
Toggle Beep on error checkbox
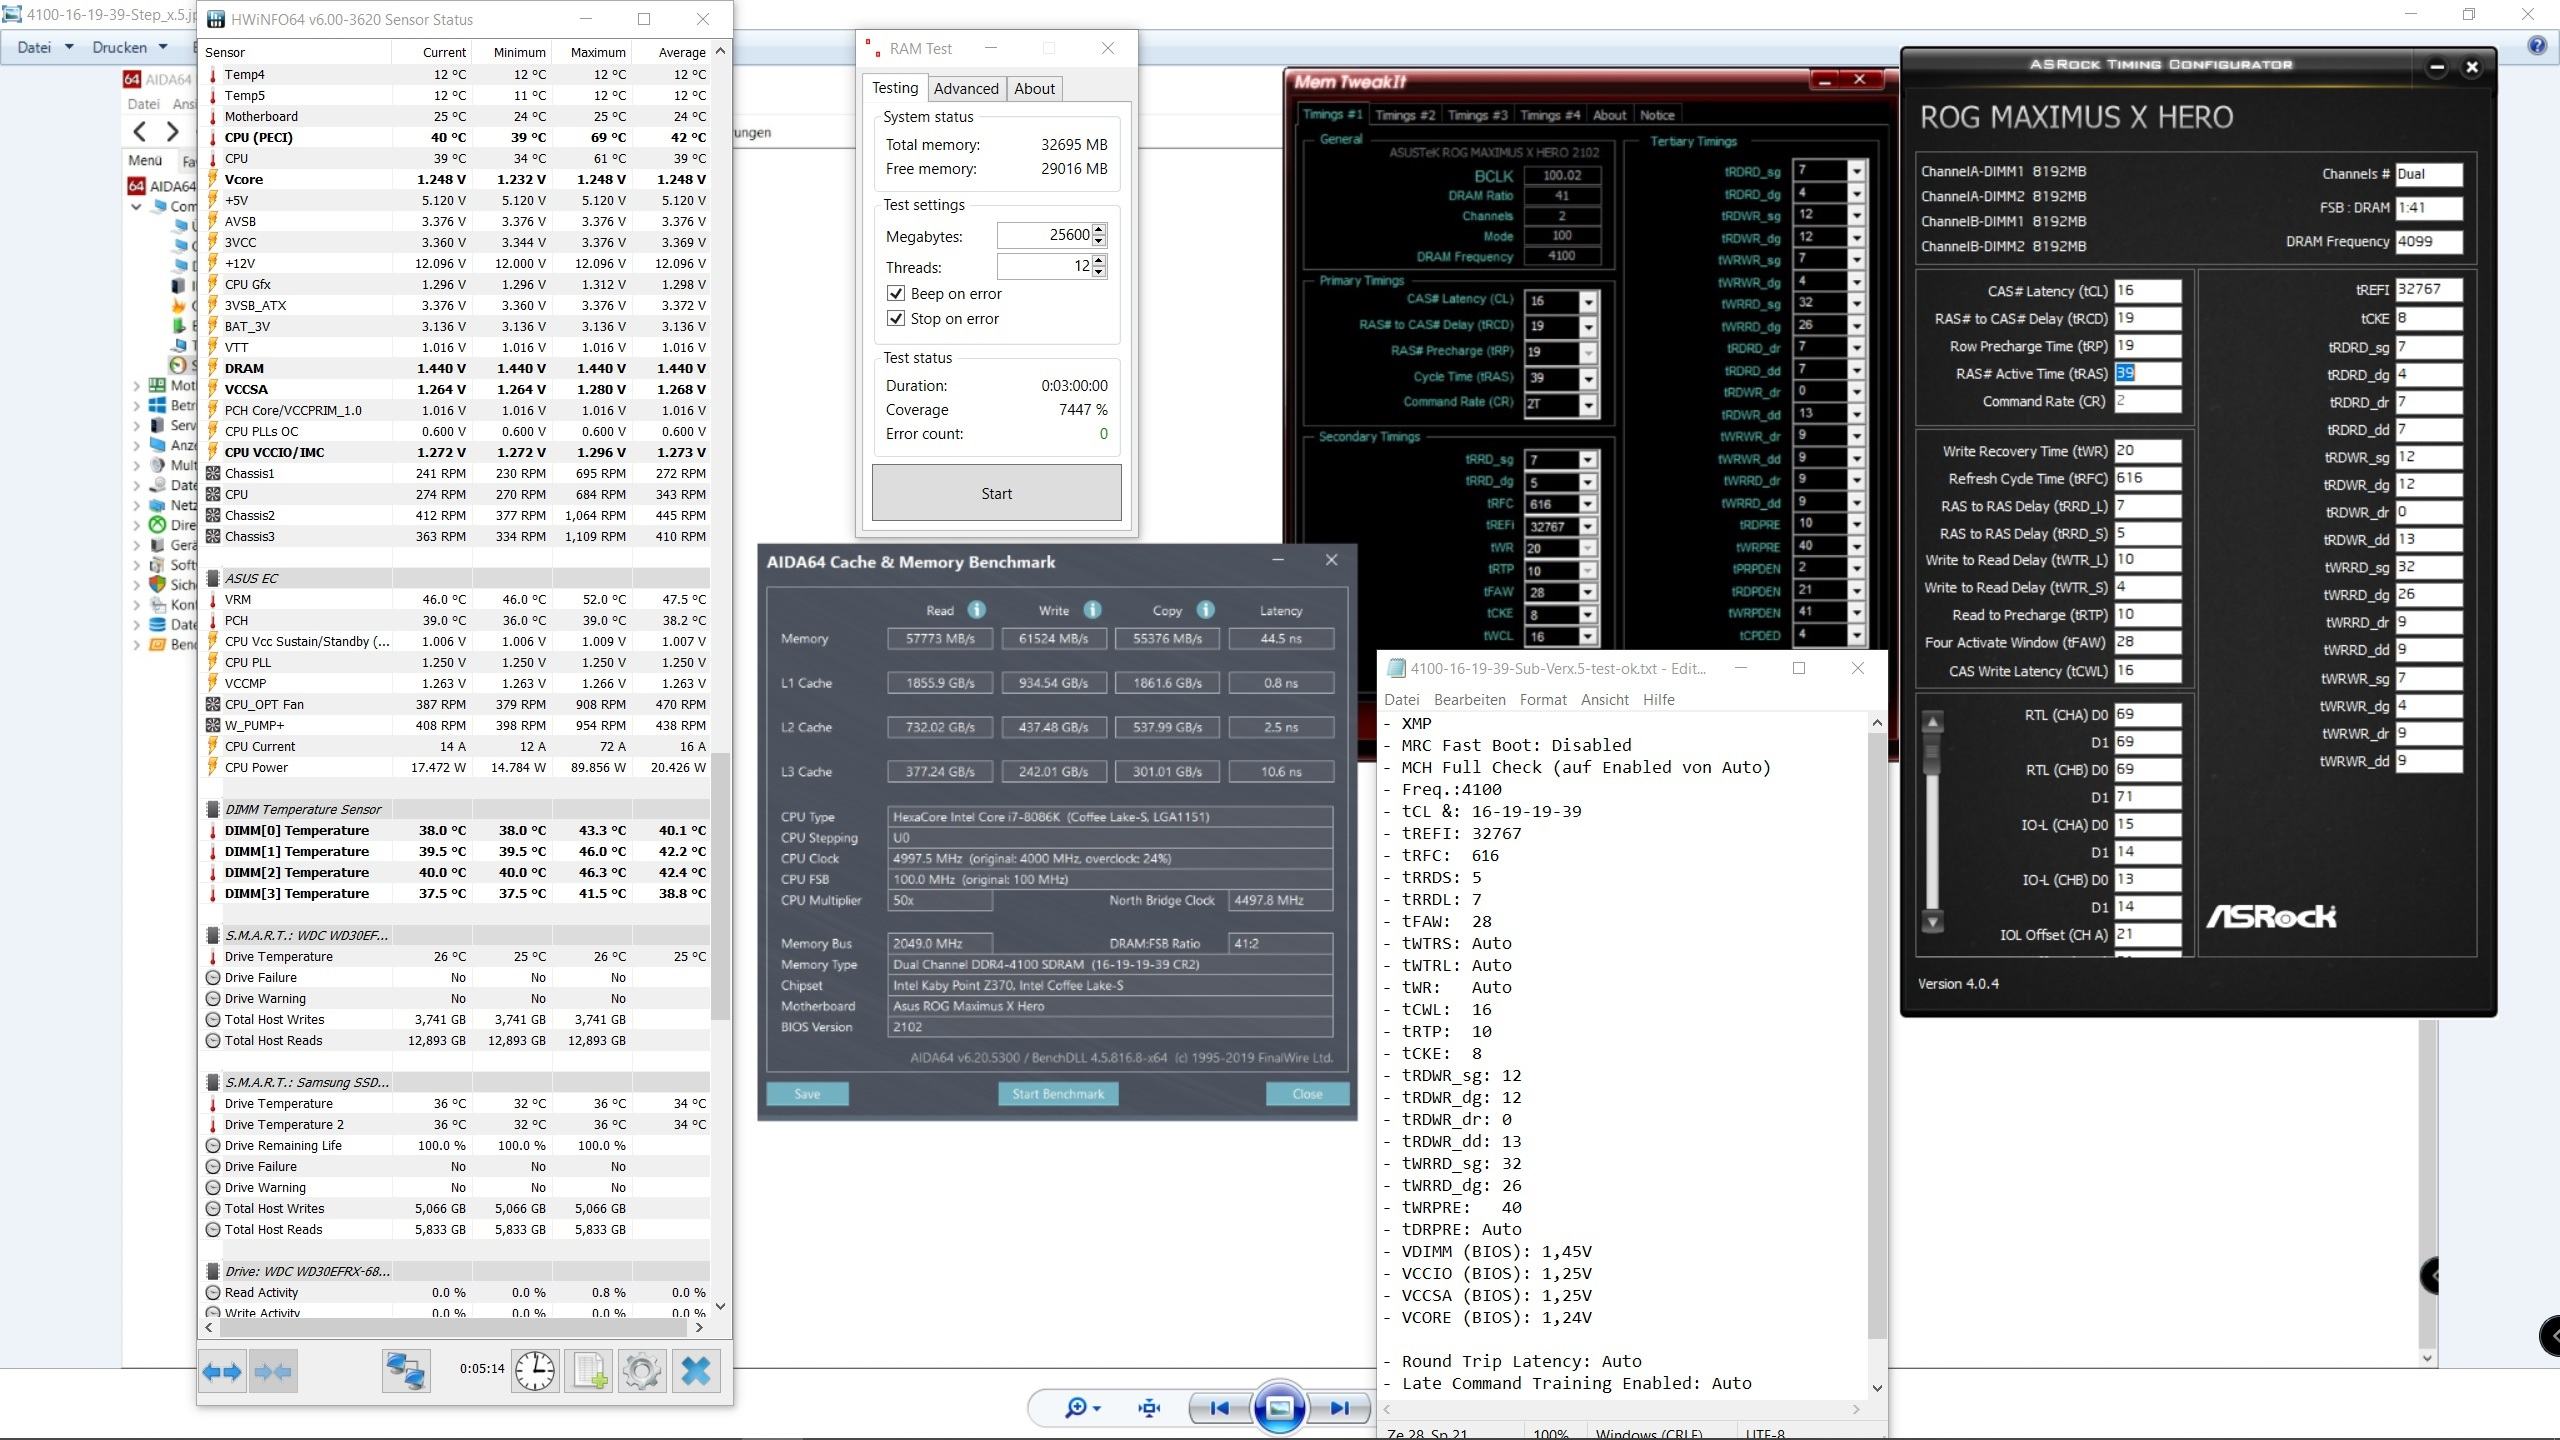pyautogui.click(x=896, y=293)
